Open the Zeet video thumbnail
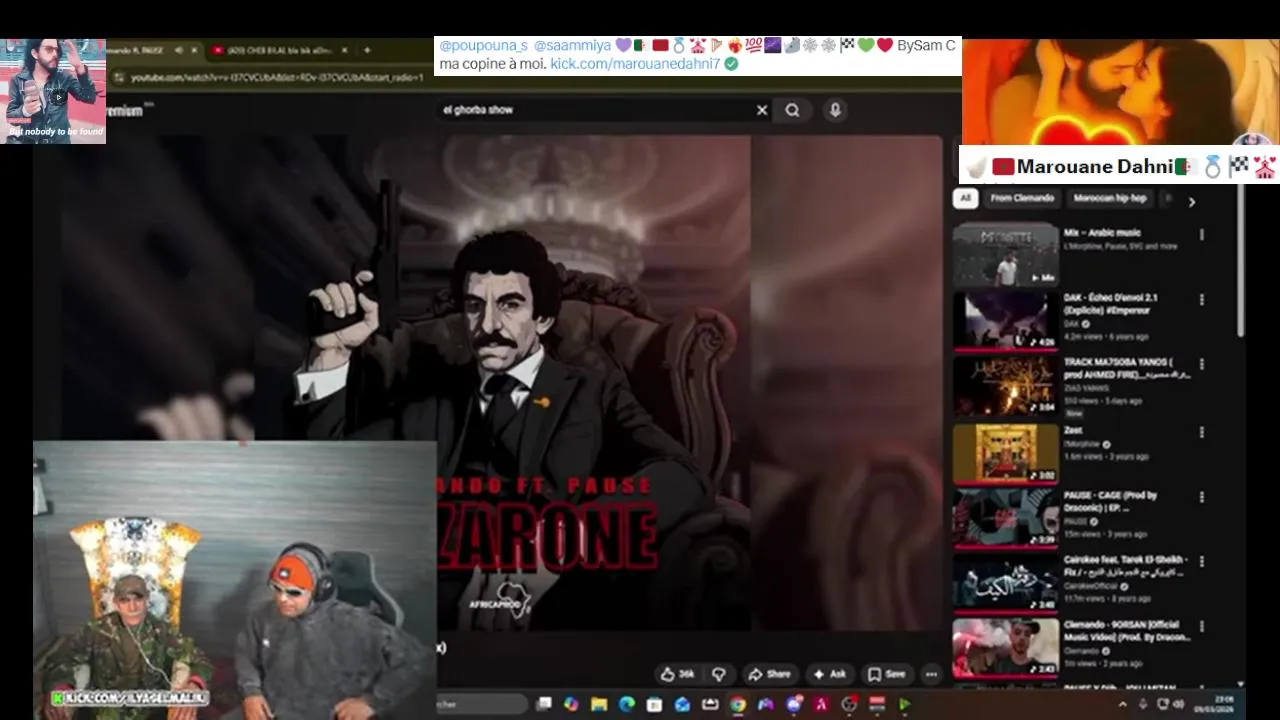Viewport: 1280px width, 720px height. (x=1005, y=452)
